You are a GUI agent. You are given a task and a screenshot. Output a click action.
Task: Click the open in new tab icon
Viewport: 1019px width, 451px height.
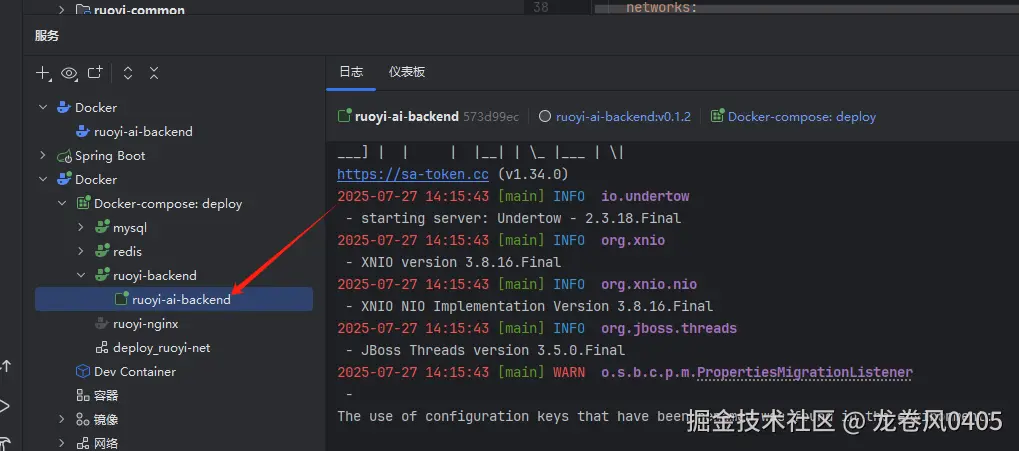(x=96, y=73)
